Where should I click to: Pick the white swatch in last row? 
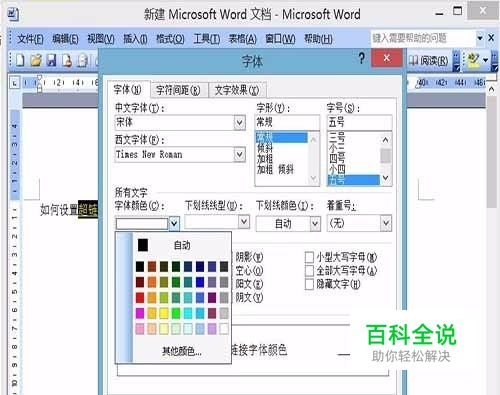(x=224, y=329)
